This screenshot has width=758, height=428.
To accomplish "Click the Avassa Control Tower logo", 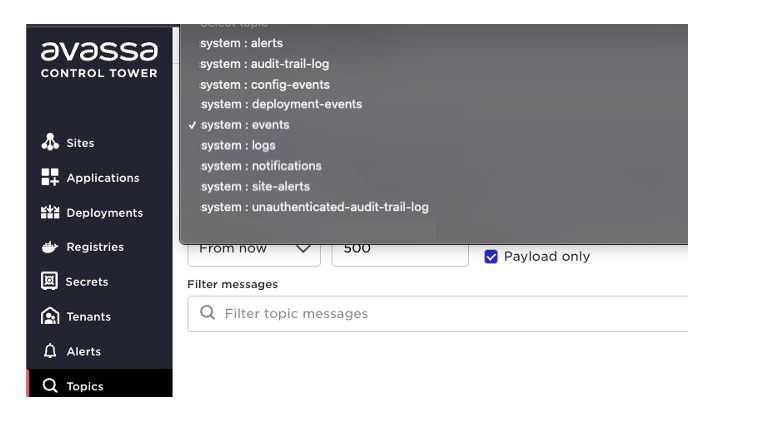I will point(99,59).
